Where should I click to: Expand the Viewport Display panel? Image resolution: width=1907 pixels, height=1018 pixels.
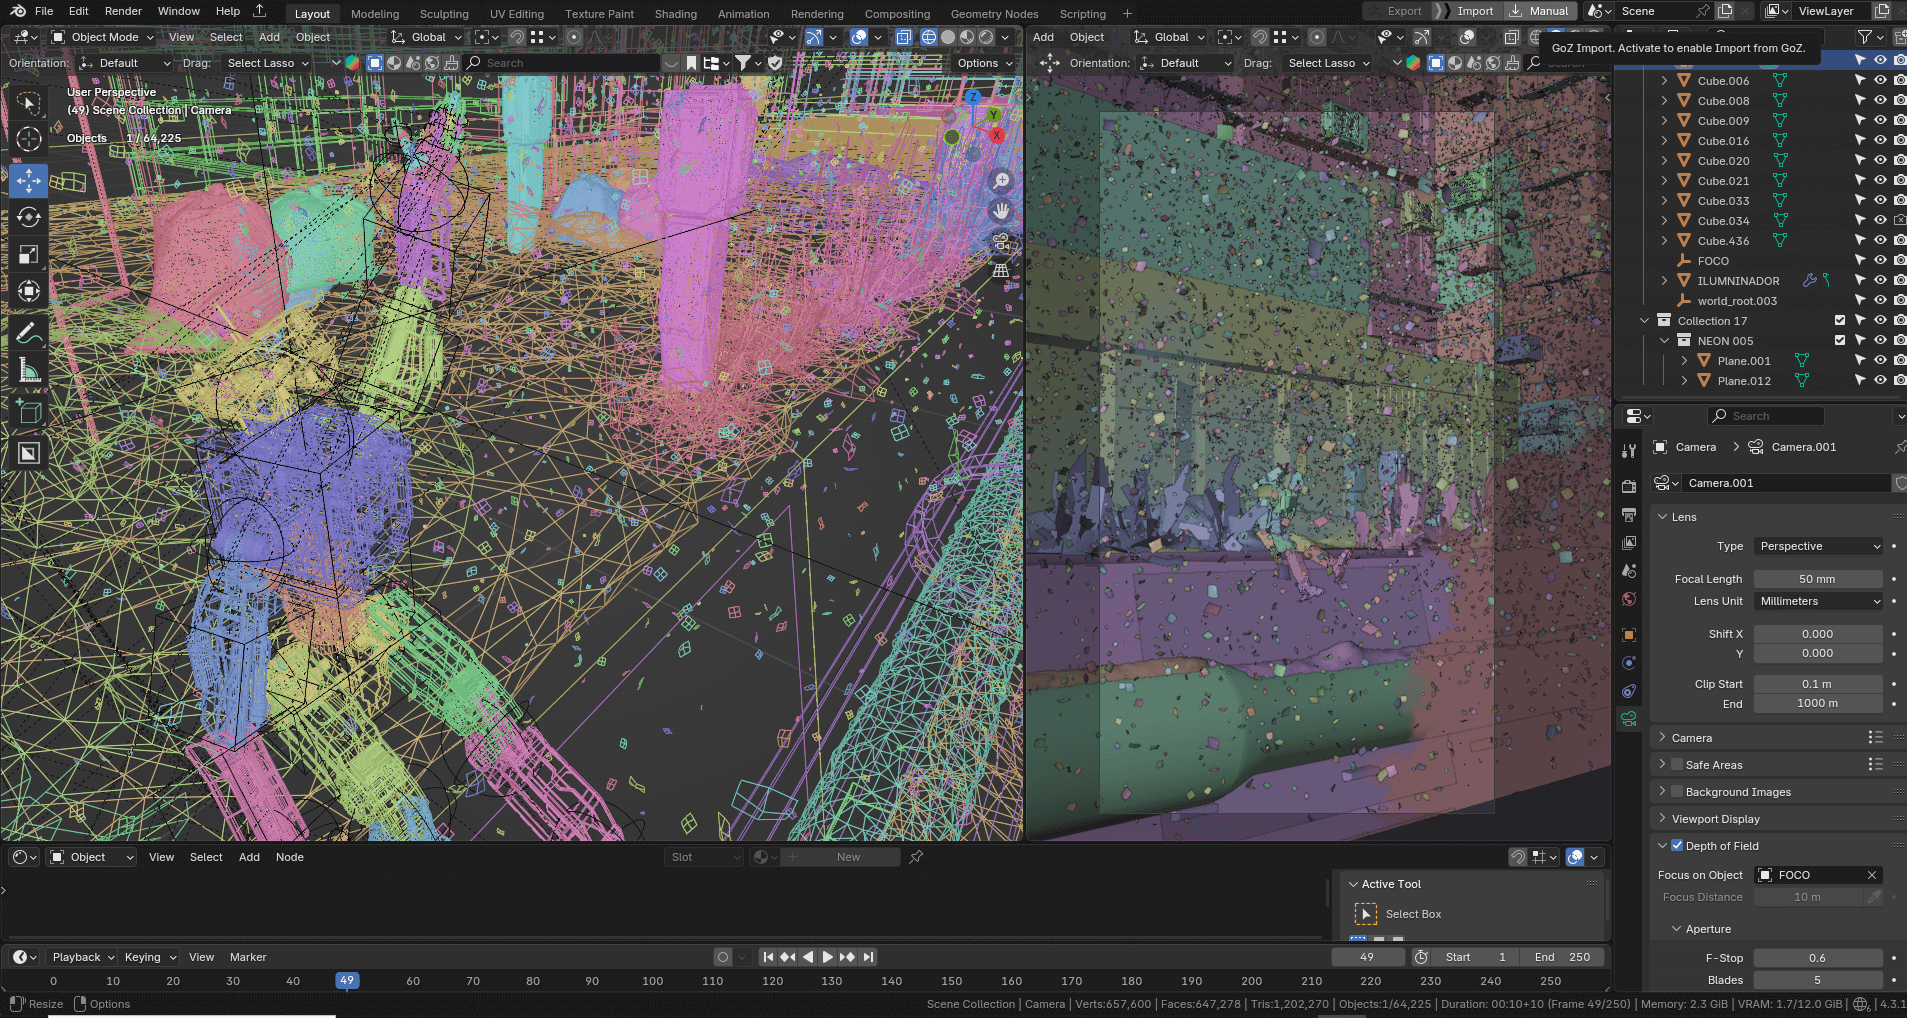click(x=1663, y=819)
